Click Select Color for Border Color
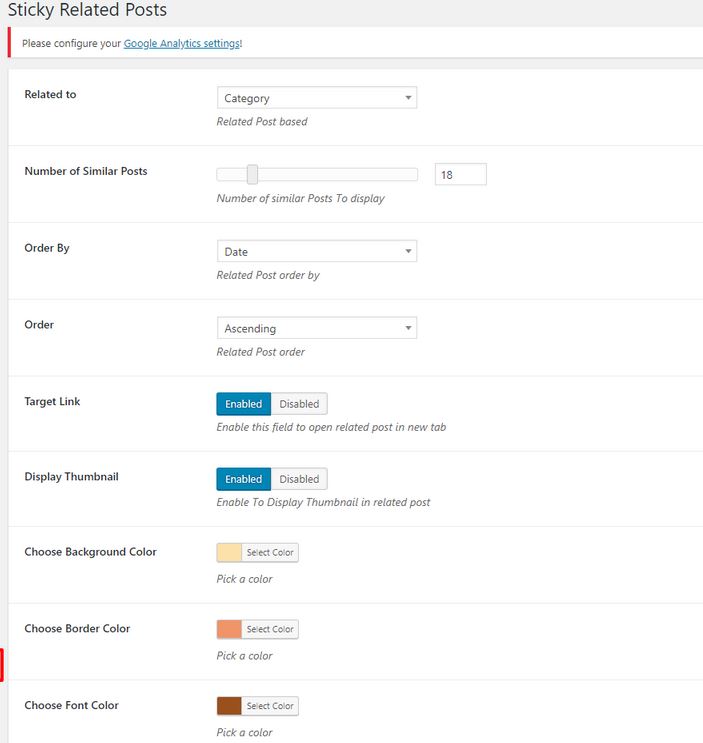This screenshot has width=703, height=743. (x=270, y=629)
